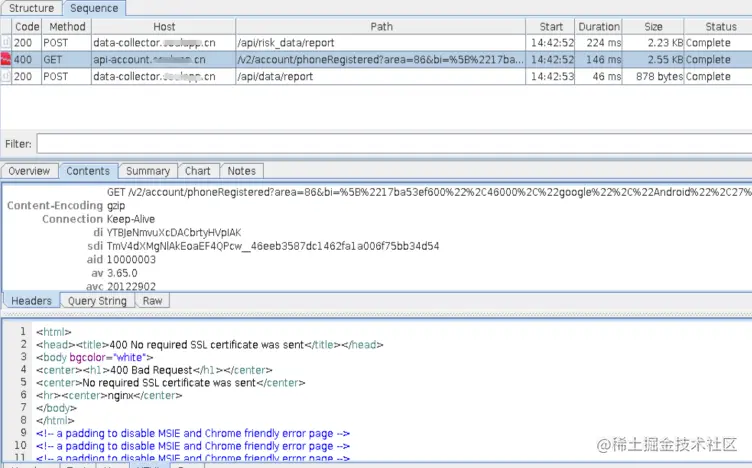This screenshot has width=752, height=468.
Task: Select the di header value YTBJeNmvuXcDACbrtyHVpIAK
Action: pos(174,233)
